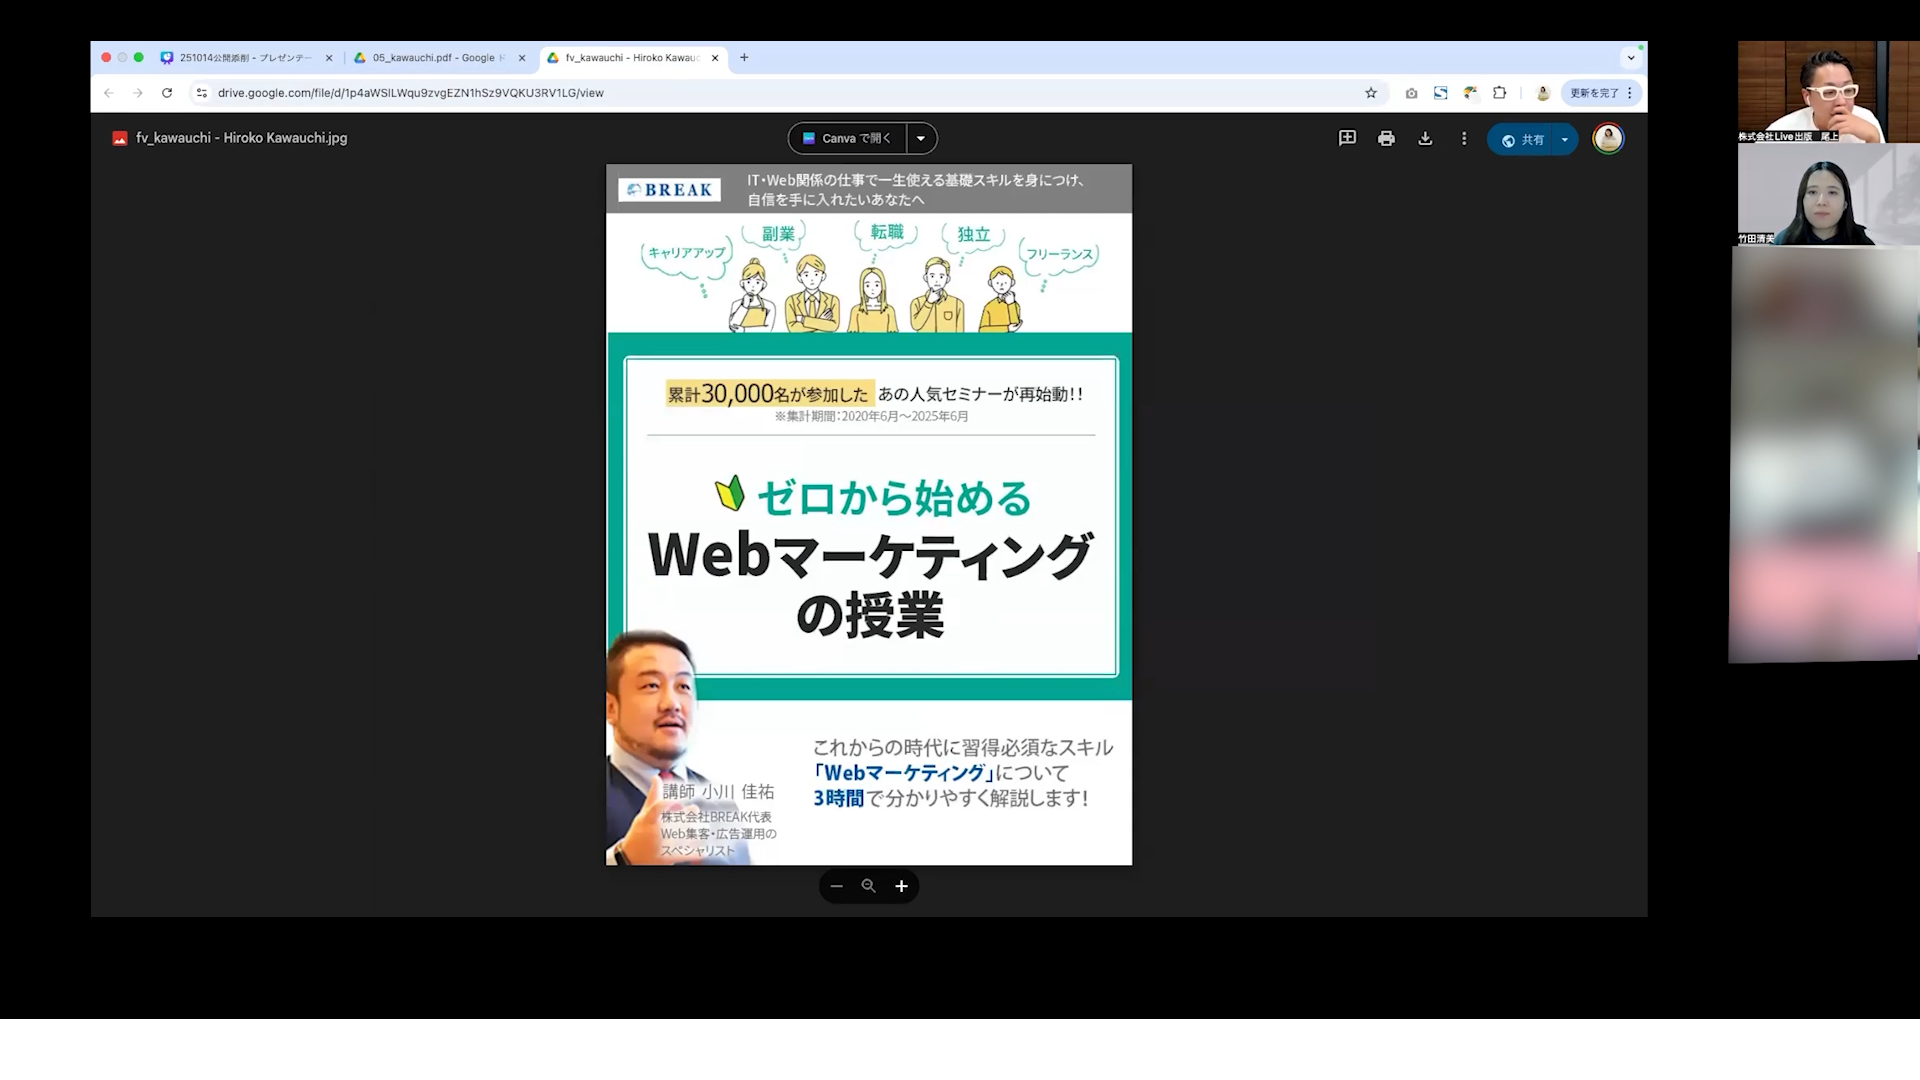1920x1080 pixels.
Task: Open Chrome's Extensions puzzle icon
Action: pos(1499,93)
